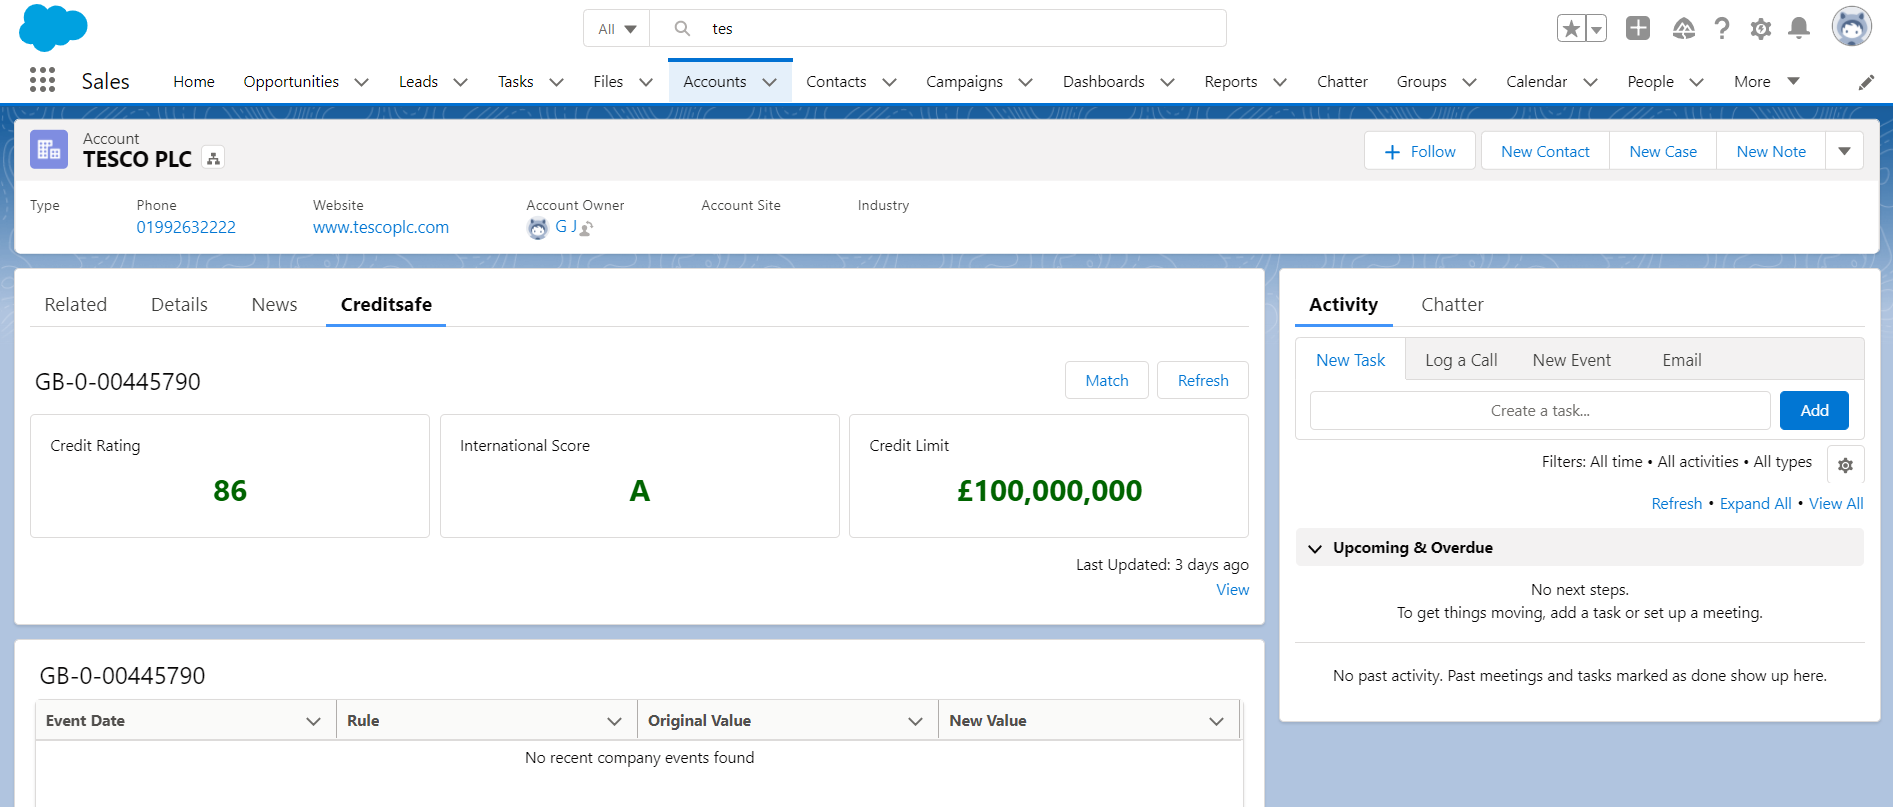View account hierarchy icon next to TESCO PLC
The image size is (1893, 807).
coord(213,158)
